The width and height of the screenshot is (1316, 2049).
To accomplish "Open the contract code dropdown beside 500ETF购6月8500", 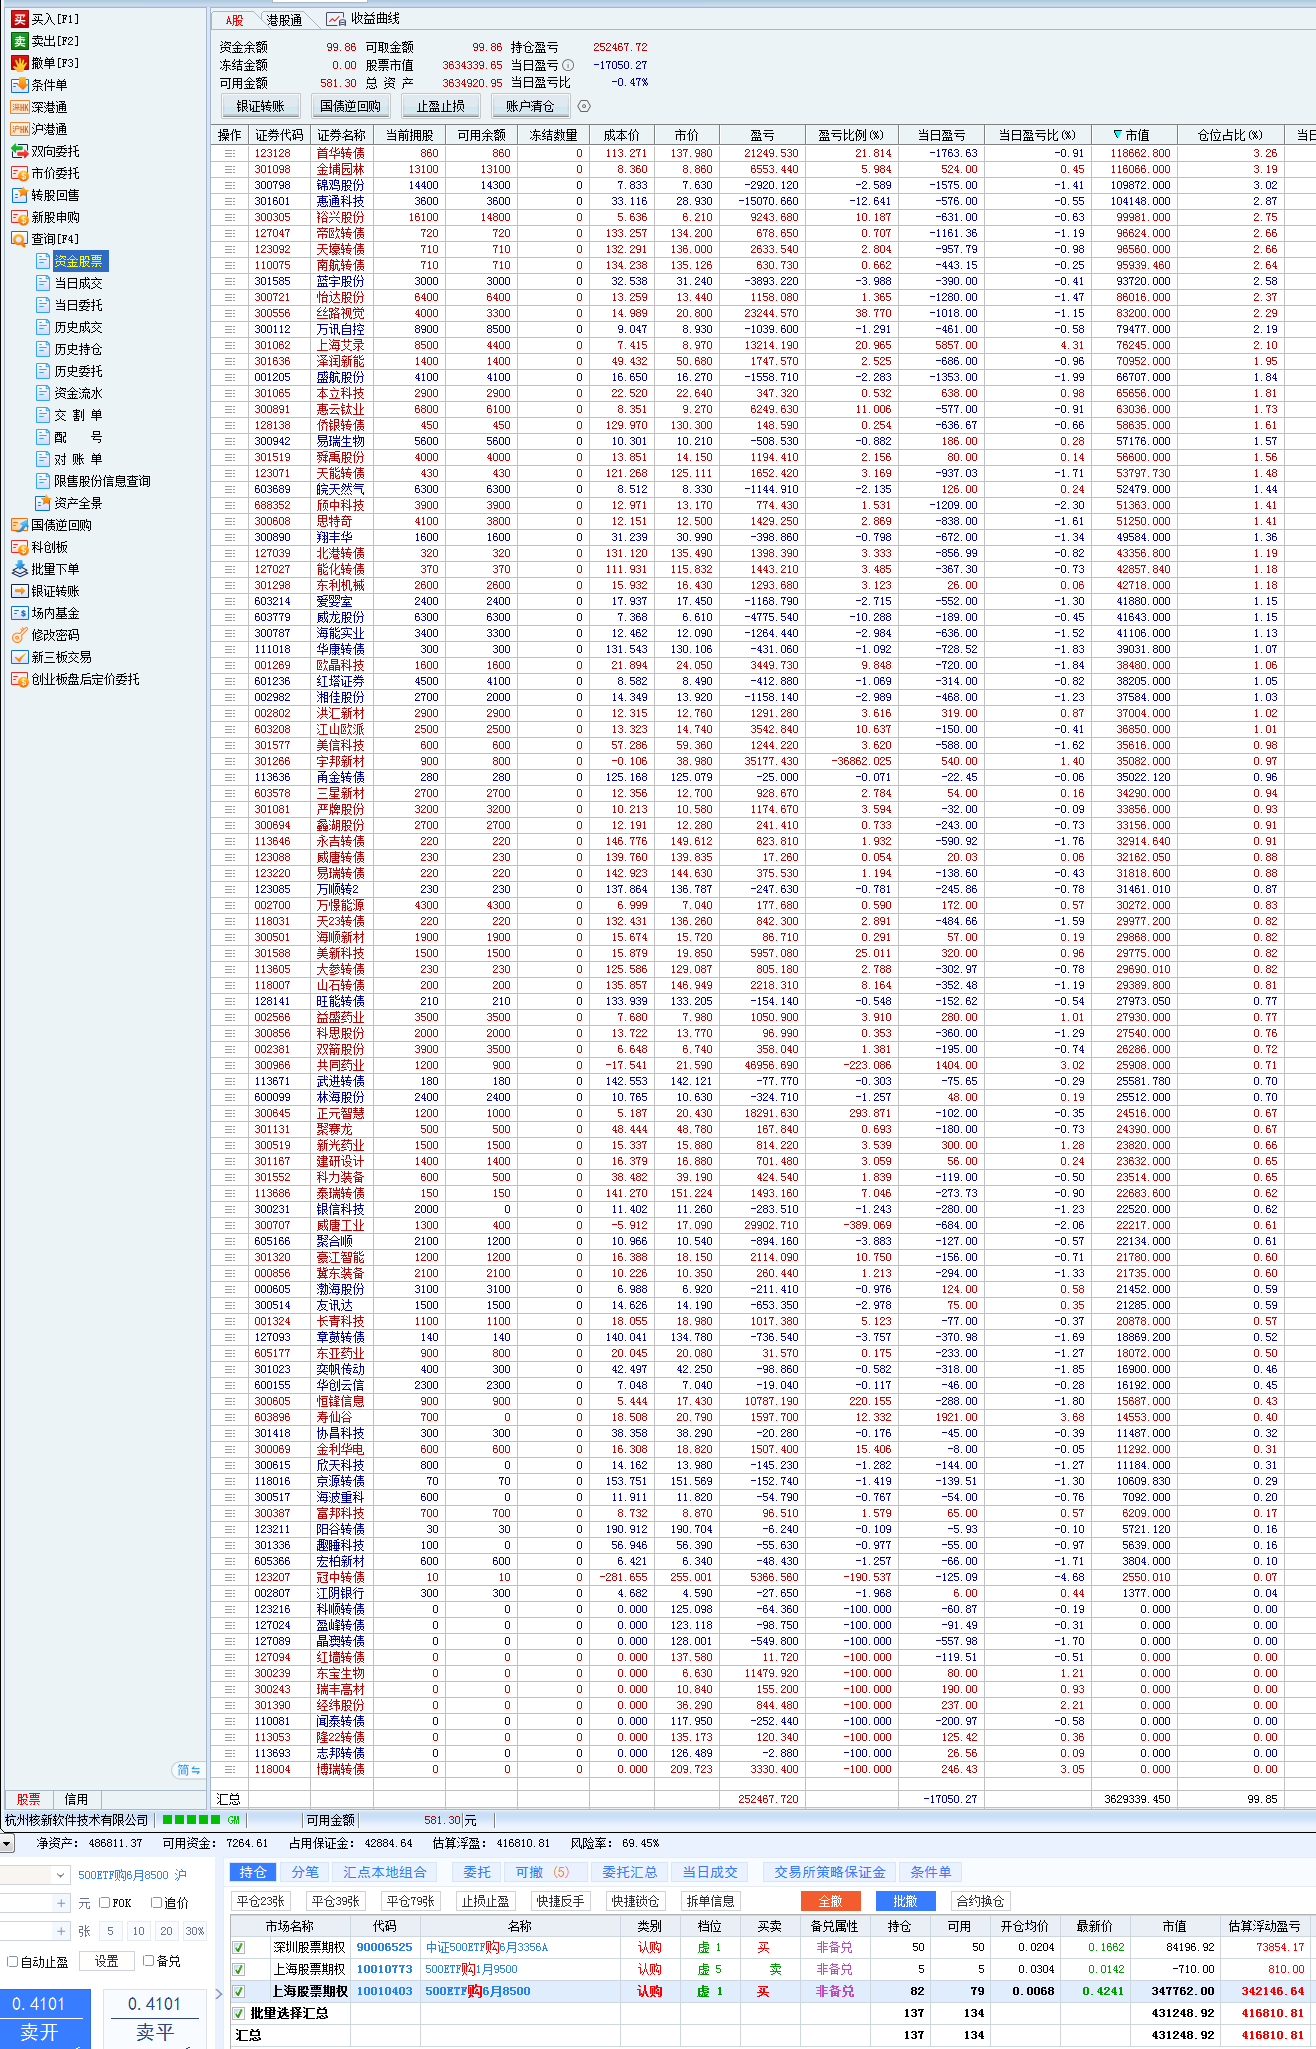I will click(x=61, y=1875).
